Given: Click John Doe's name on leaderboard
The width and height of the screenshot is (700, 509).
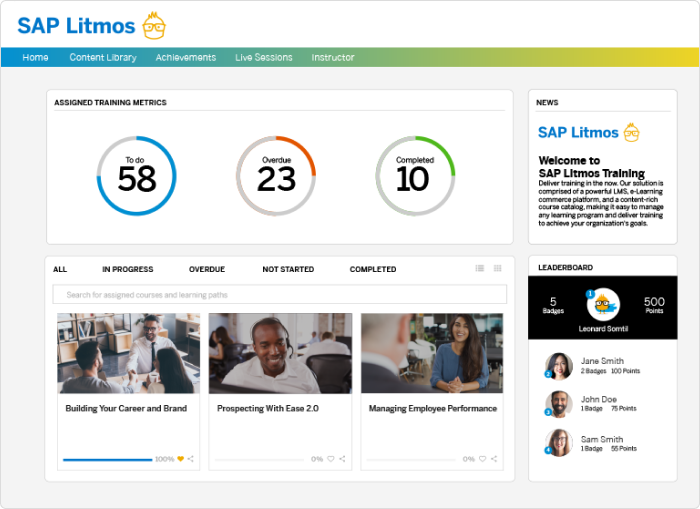Looking at the screenshot, I should (599, 399).
